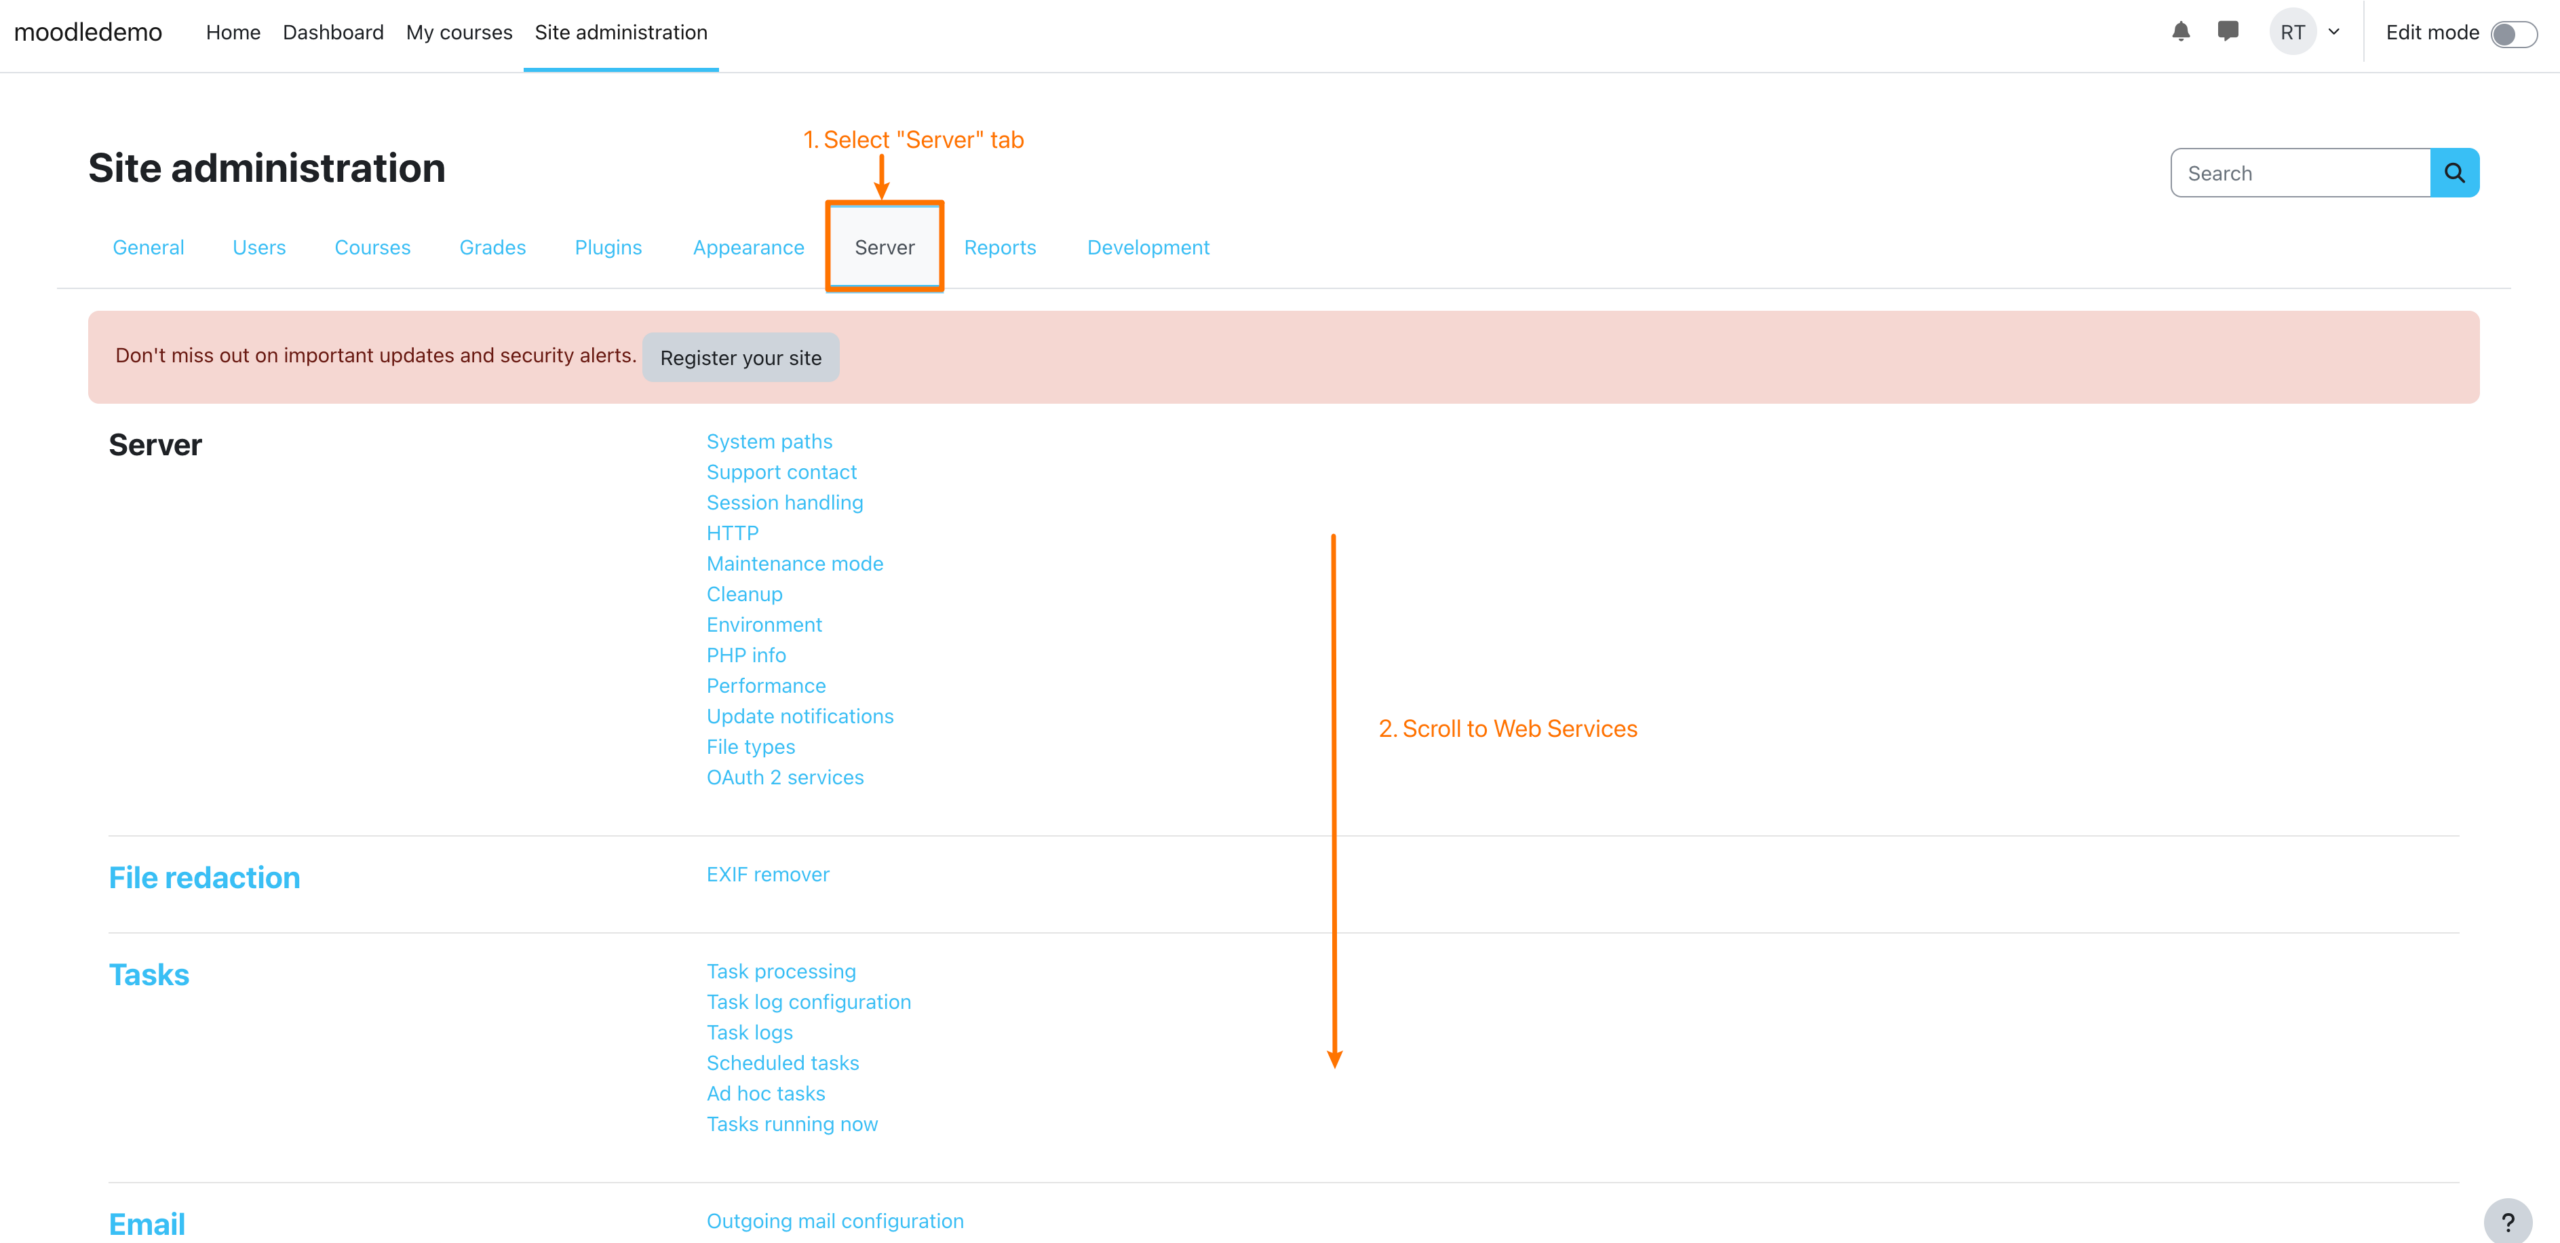The height and width of the screenshot is (1243, 2560).
Task: Click the search magnifier button
Action: pyautogui.click(x=2454, y=173)
